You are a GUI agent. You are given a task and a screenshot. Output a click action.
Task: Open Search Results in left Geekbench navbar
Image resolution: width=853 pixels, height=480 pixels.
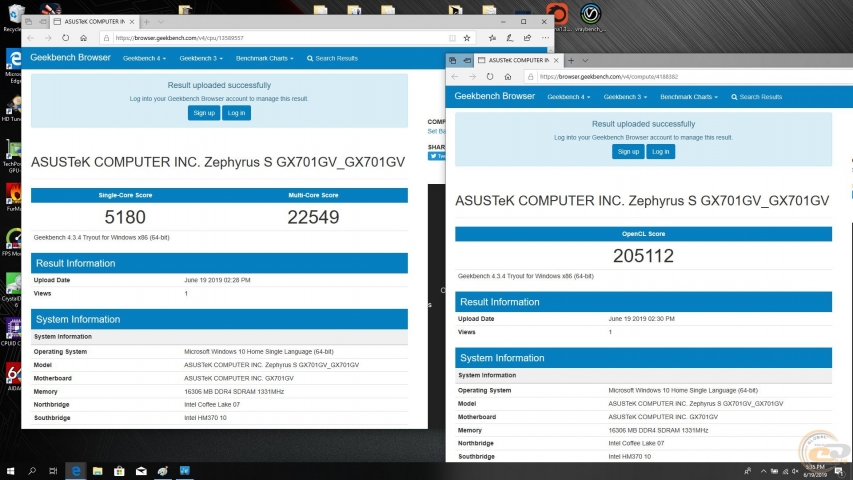tap(332, 58)
